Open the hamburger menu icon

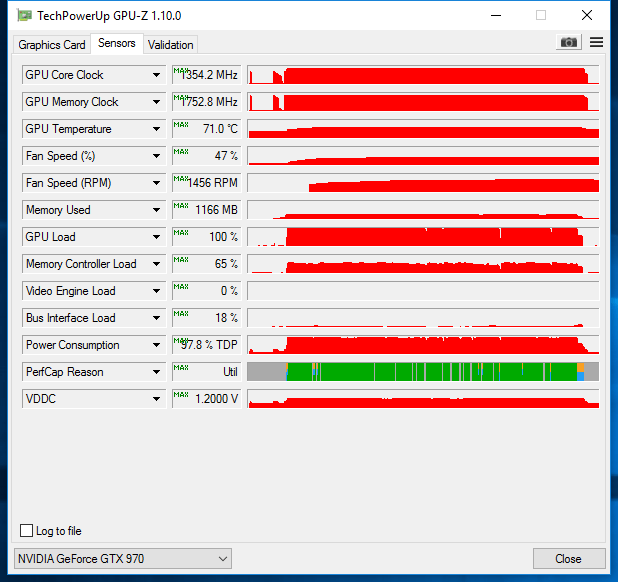pyautogui.click(x=597, y=42)
